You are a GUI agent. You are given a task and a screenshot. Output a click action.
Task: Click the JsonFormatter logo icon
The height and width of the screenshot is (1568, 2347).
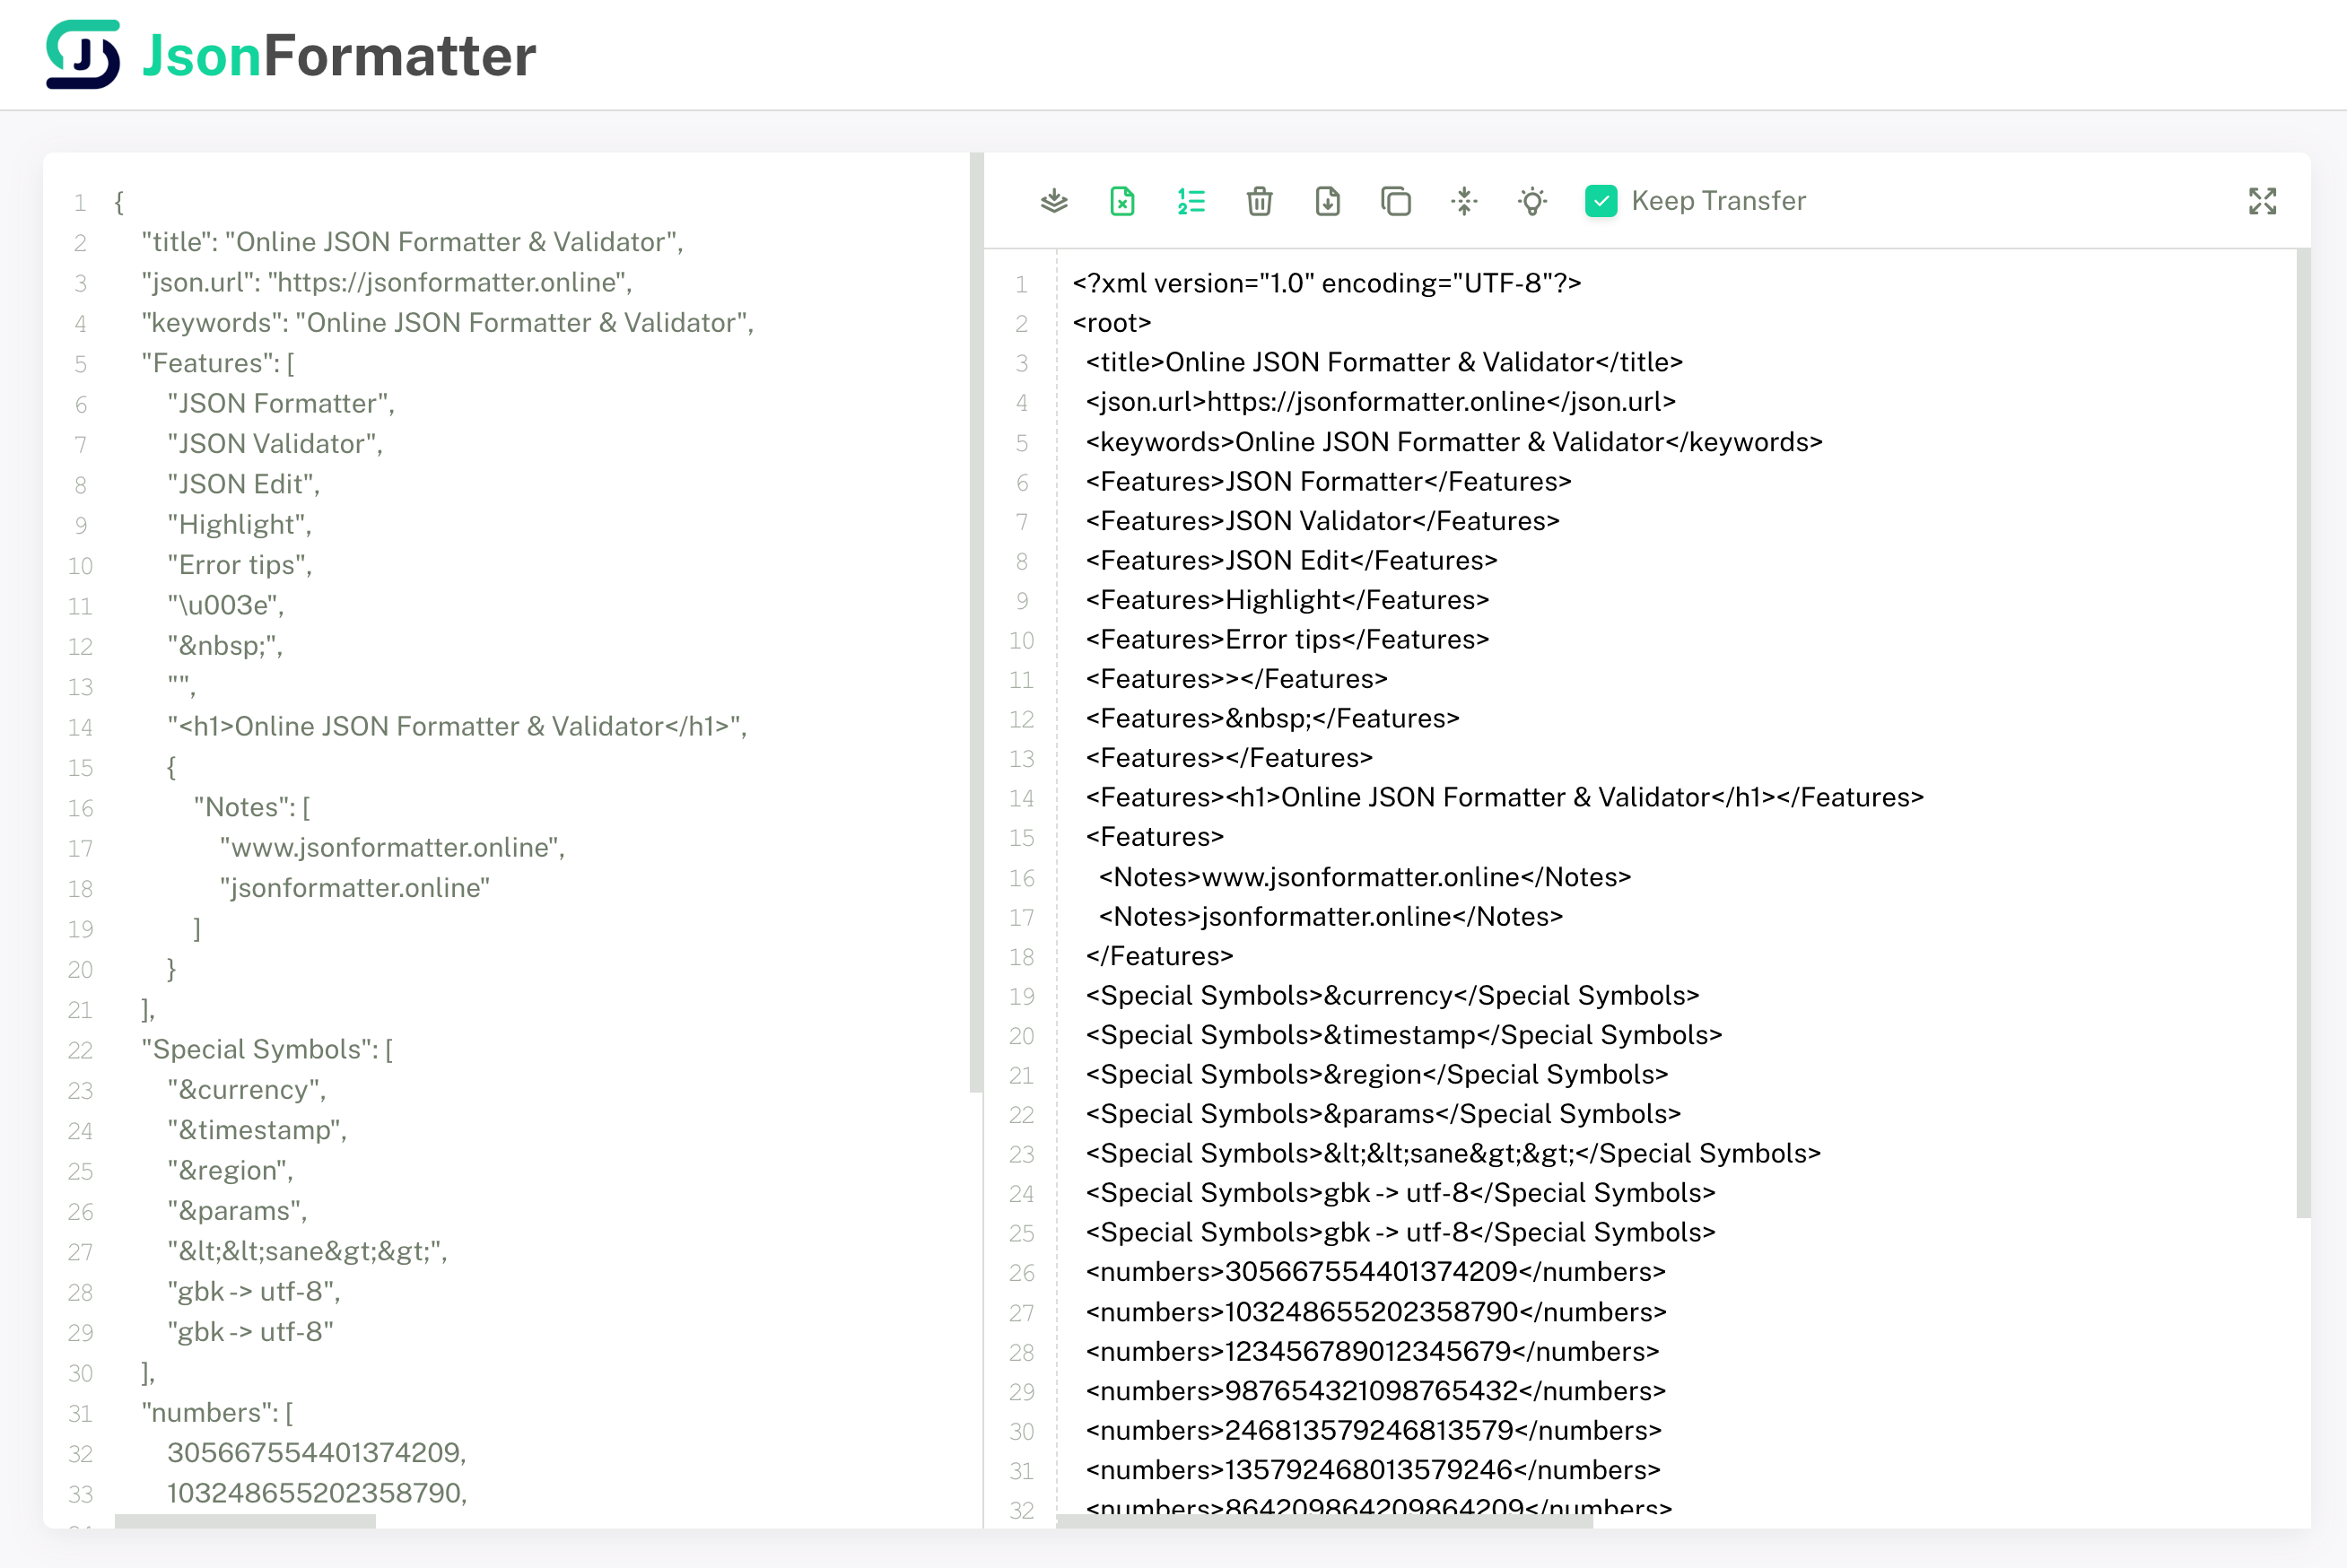pos(83,54)
